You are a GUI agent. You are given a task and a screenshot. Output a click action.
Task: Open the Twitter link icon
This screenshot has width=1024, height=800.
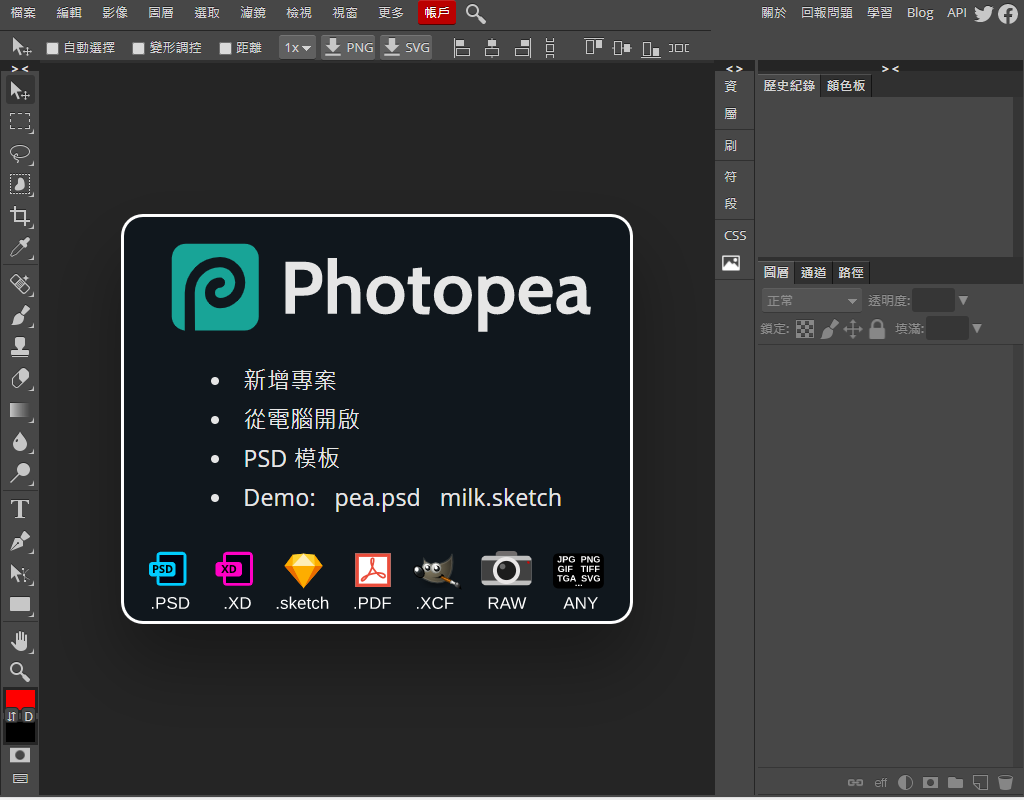click(x=984, y=14)
